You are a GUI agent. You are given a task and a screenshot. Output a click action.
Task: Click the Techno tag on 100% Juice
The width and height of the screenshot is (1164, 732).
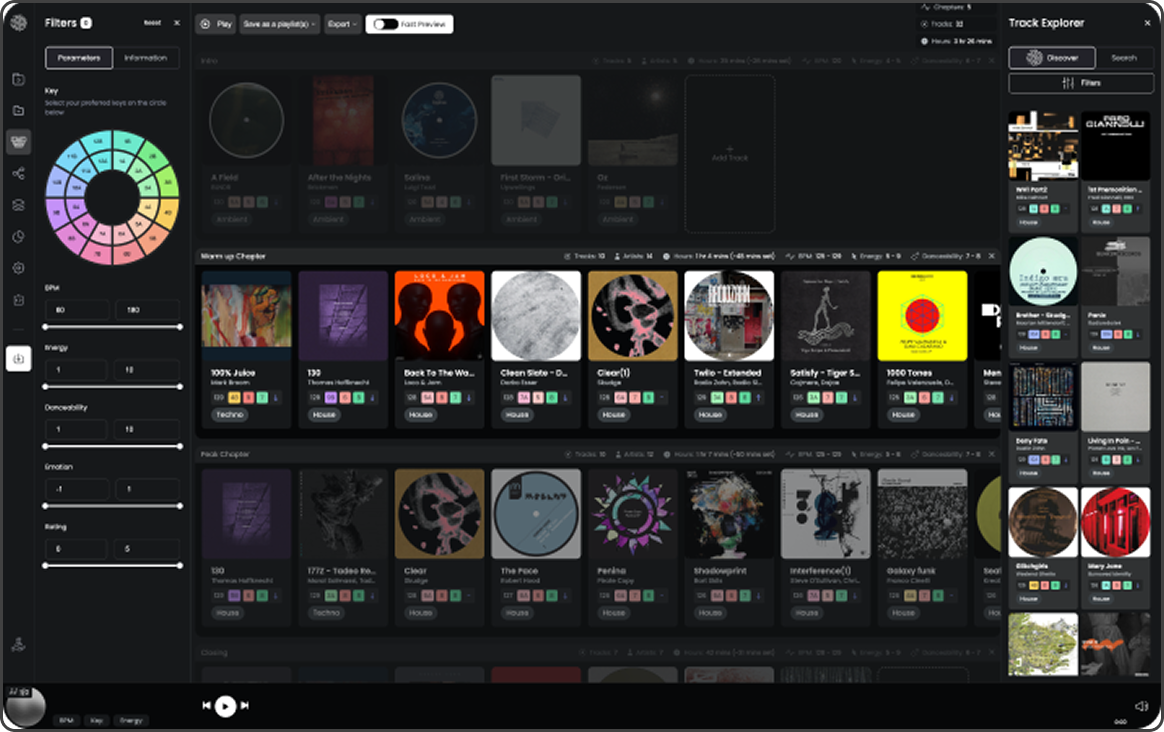pyautogui.click(x=229, y=415)
